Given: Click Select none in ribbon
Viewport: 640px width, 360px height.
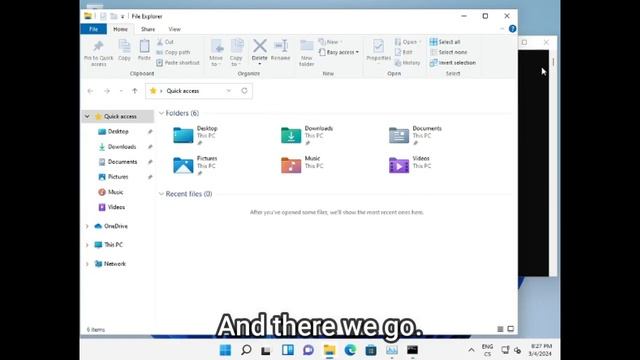Looking at the screenshot, I should click(448, 52).
